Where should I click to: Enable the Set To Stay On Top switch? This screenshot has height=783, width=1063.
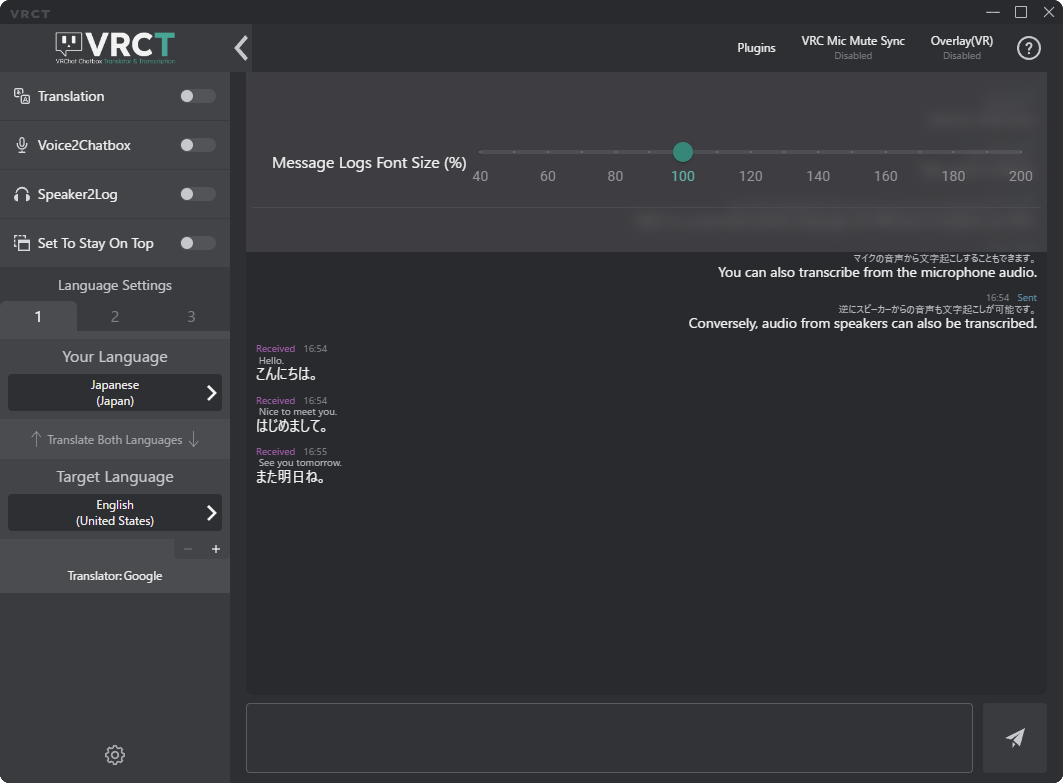197,243
